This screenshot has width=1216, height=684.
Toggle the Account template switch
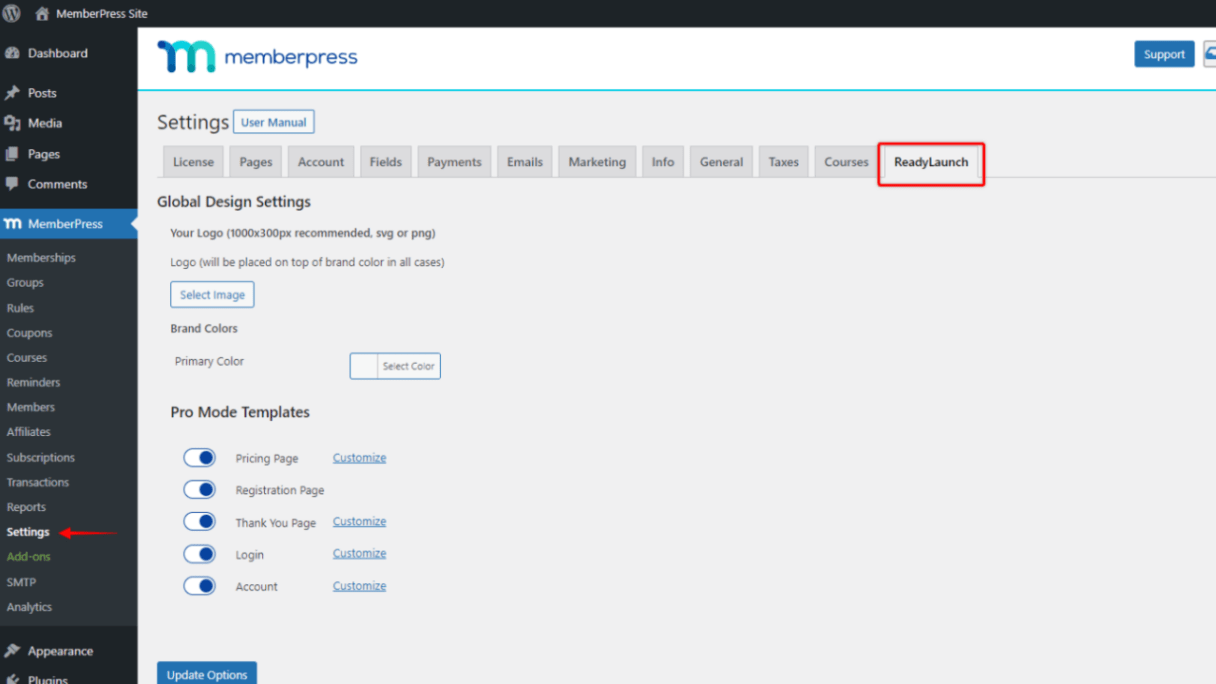[200, 586]
